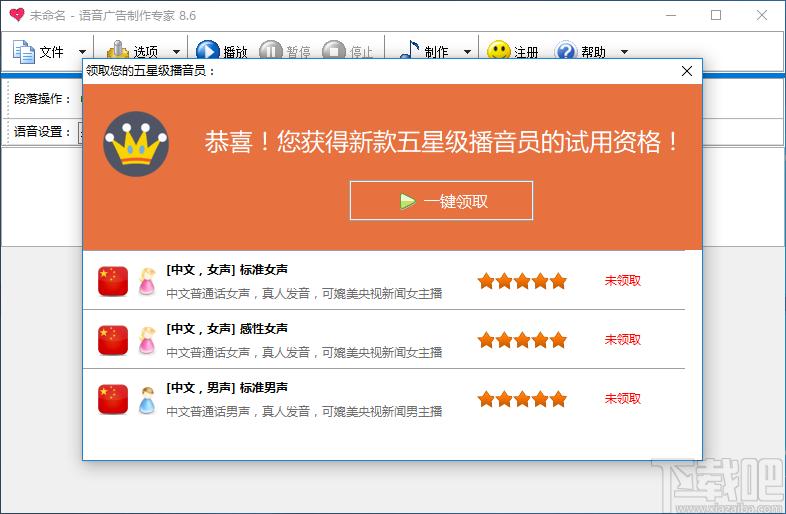
Task: Click the 语音设置 label in main window
Action: (x=42, y=132)
